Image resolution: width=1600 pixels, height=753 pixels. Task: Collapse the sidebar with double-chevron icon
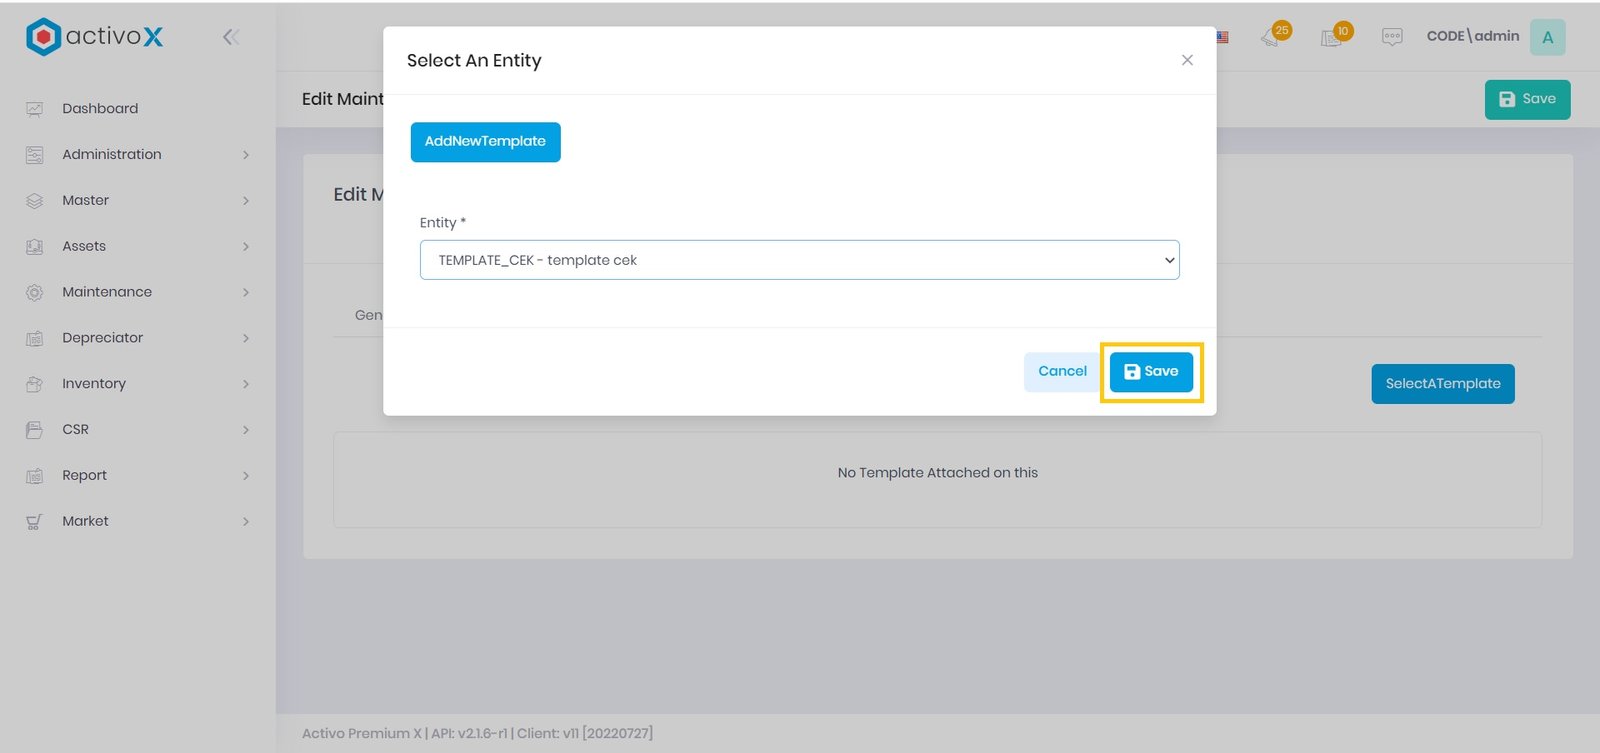coord(231,37)
